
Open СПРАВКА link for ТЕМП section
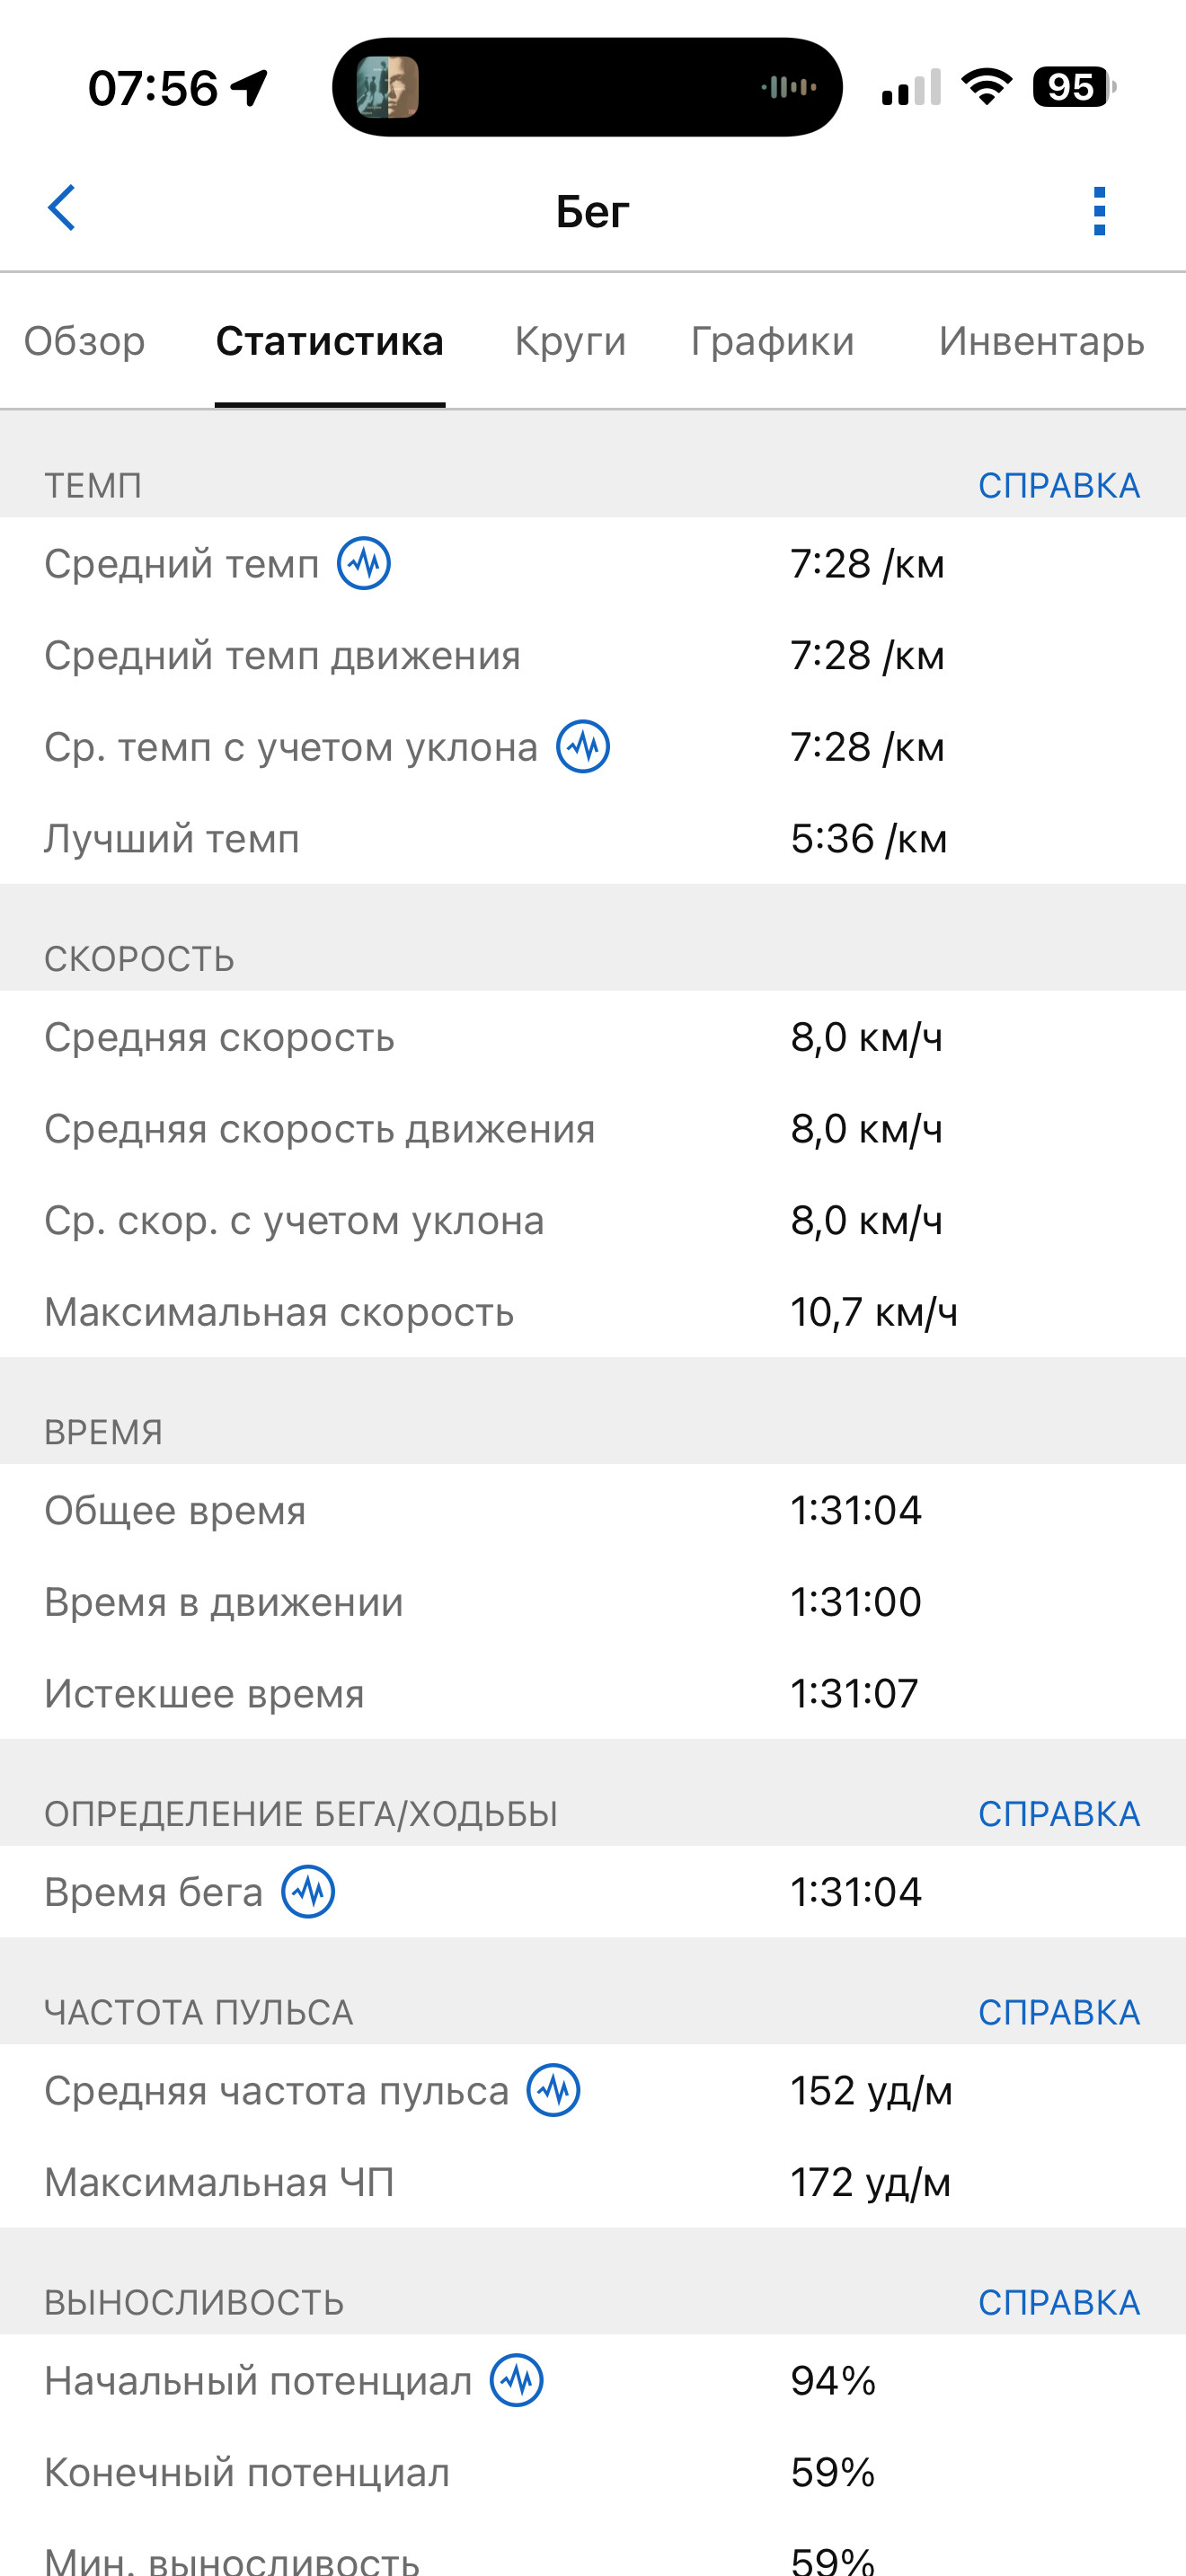1059,485
